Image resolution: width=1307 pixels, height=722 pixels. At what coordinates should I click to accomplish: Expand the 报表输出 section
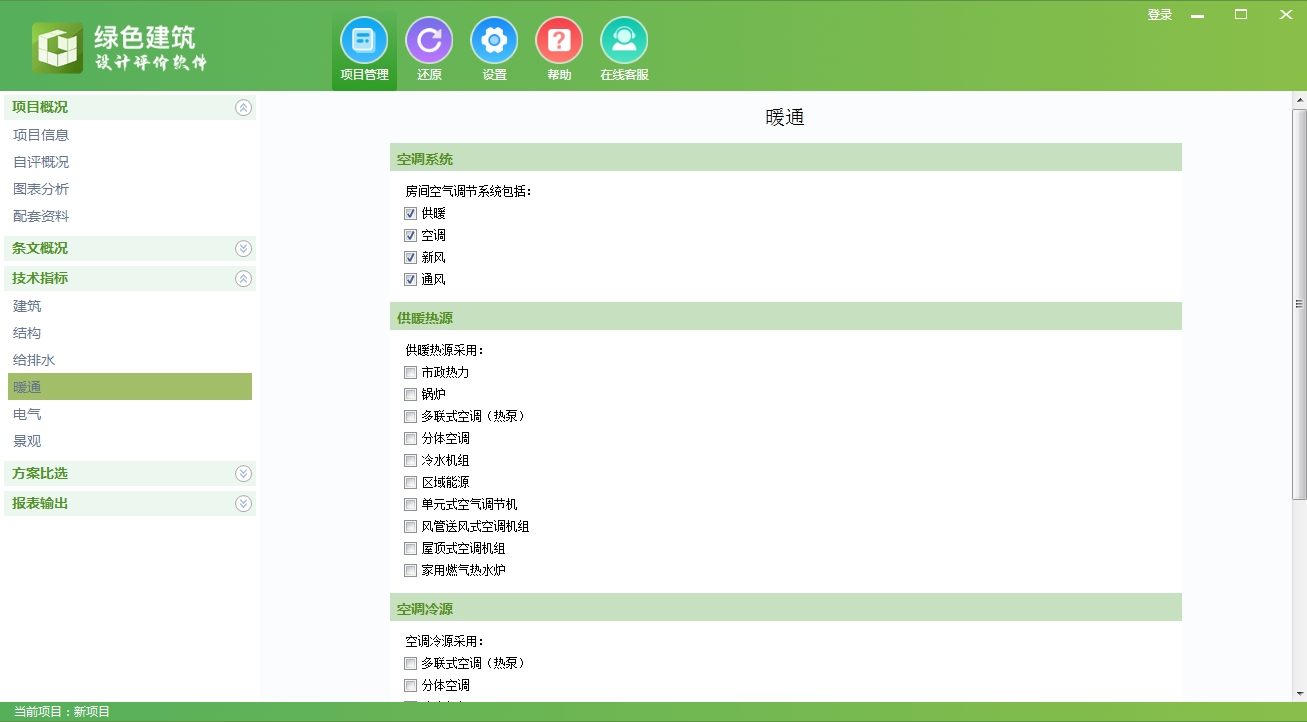tap(243, 504)
